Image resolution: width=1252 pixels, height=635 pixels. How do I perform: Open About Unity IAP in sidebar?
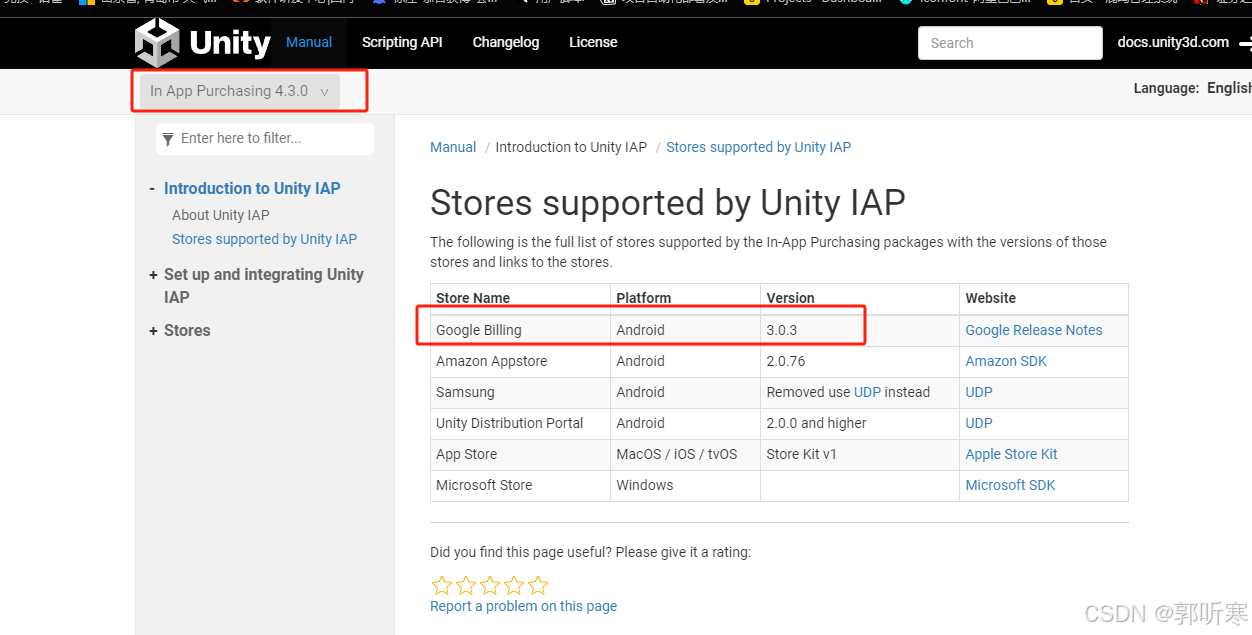tap(221, 215)
